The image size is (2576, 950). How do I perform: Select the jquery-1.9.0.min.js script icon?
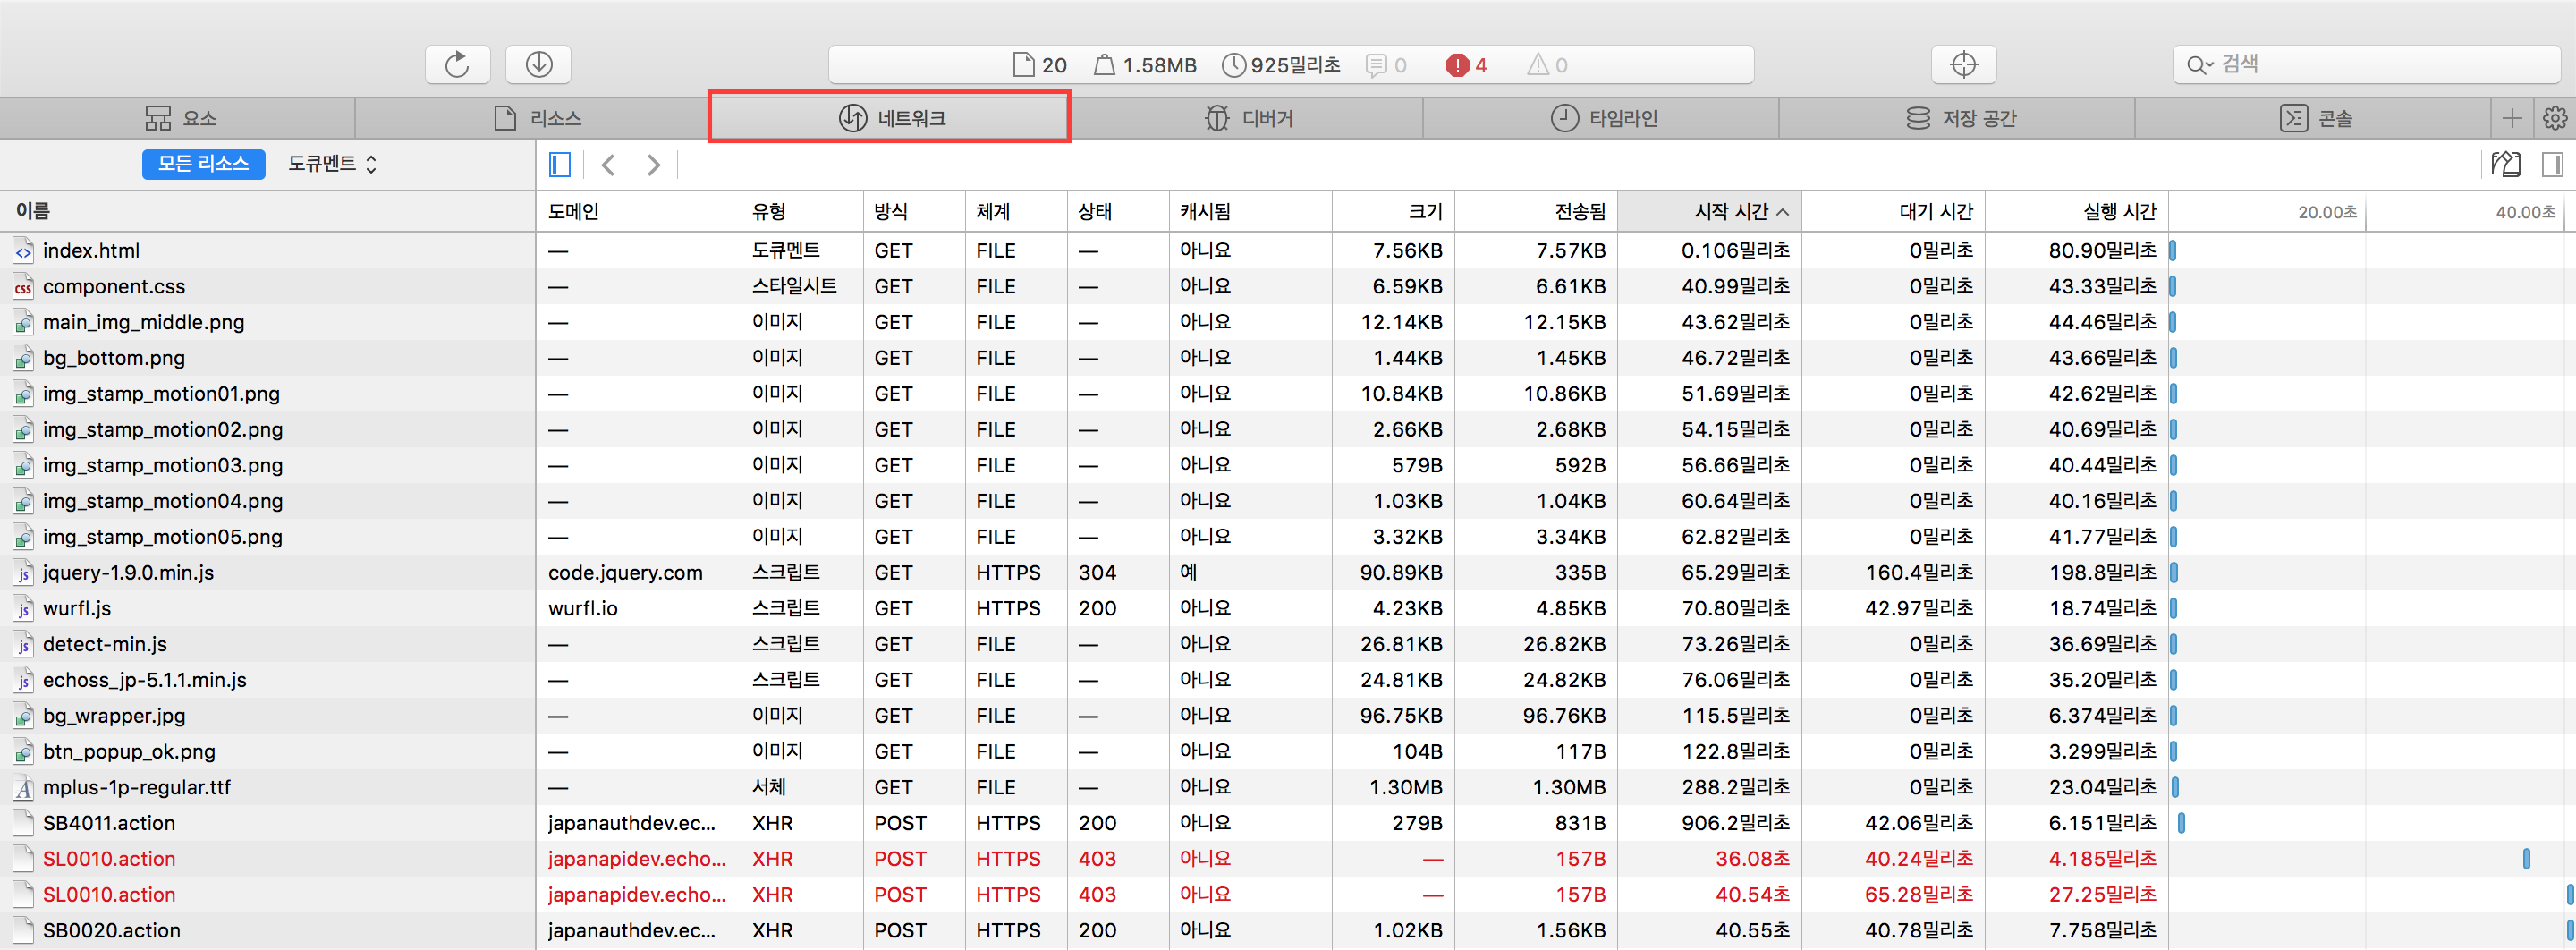point(23,573)
